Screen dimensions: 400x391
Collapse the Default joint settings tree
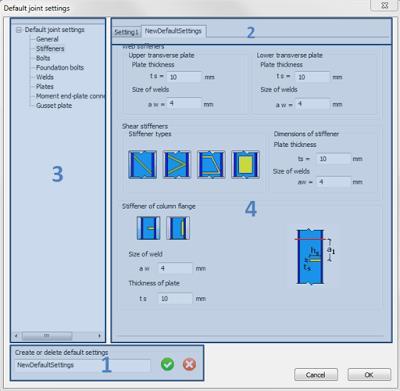pos(19,30)
